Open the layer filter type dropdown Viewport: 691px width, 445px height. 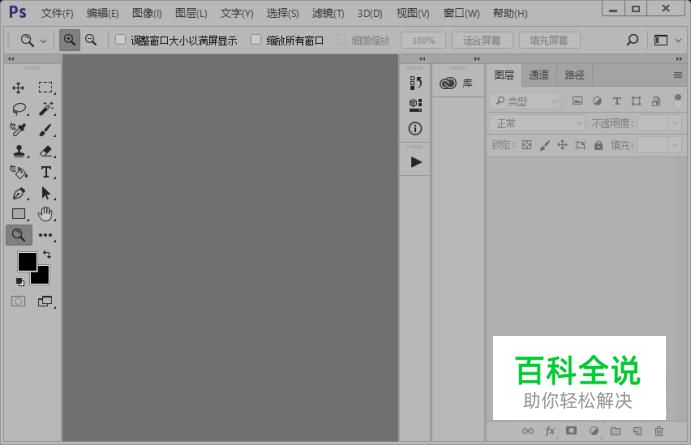tap(525, 101)
